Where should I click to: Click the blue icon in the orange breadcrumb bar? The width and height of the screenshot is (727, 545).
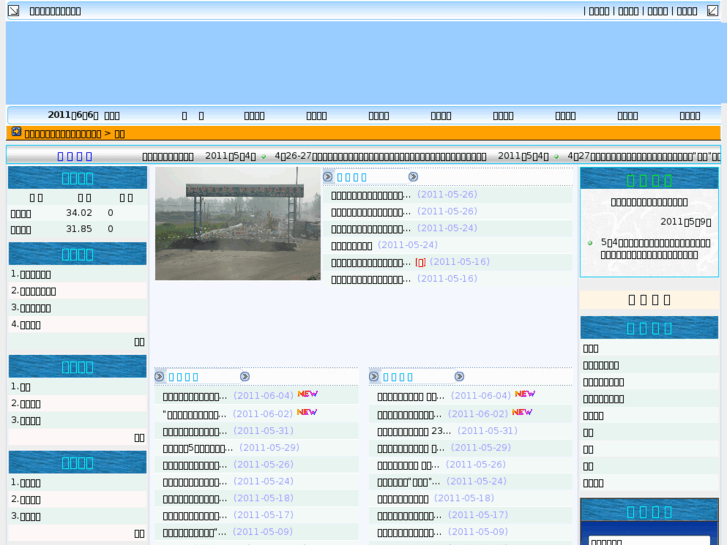point(16,132)
